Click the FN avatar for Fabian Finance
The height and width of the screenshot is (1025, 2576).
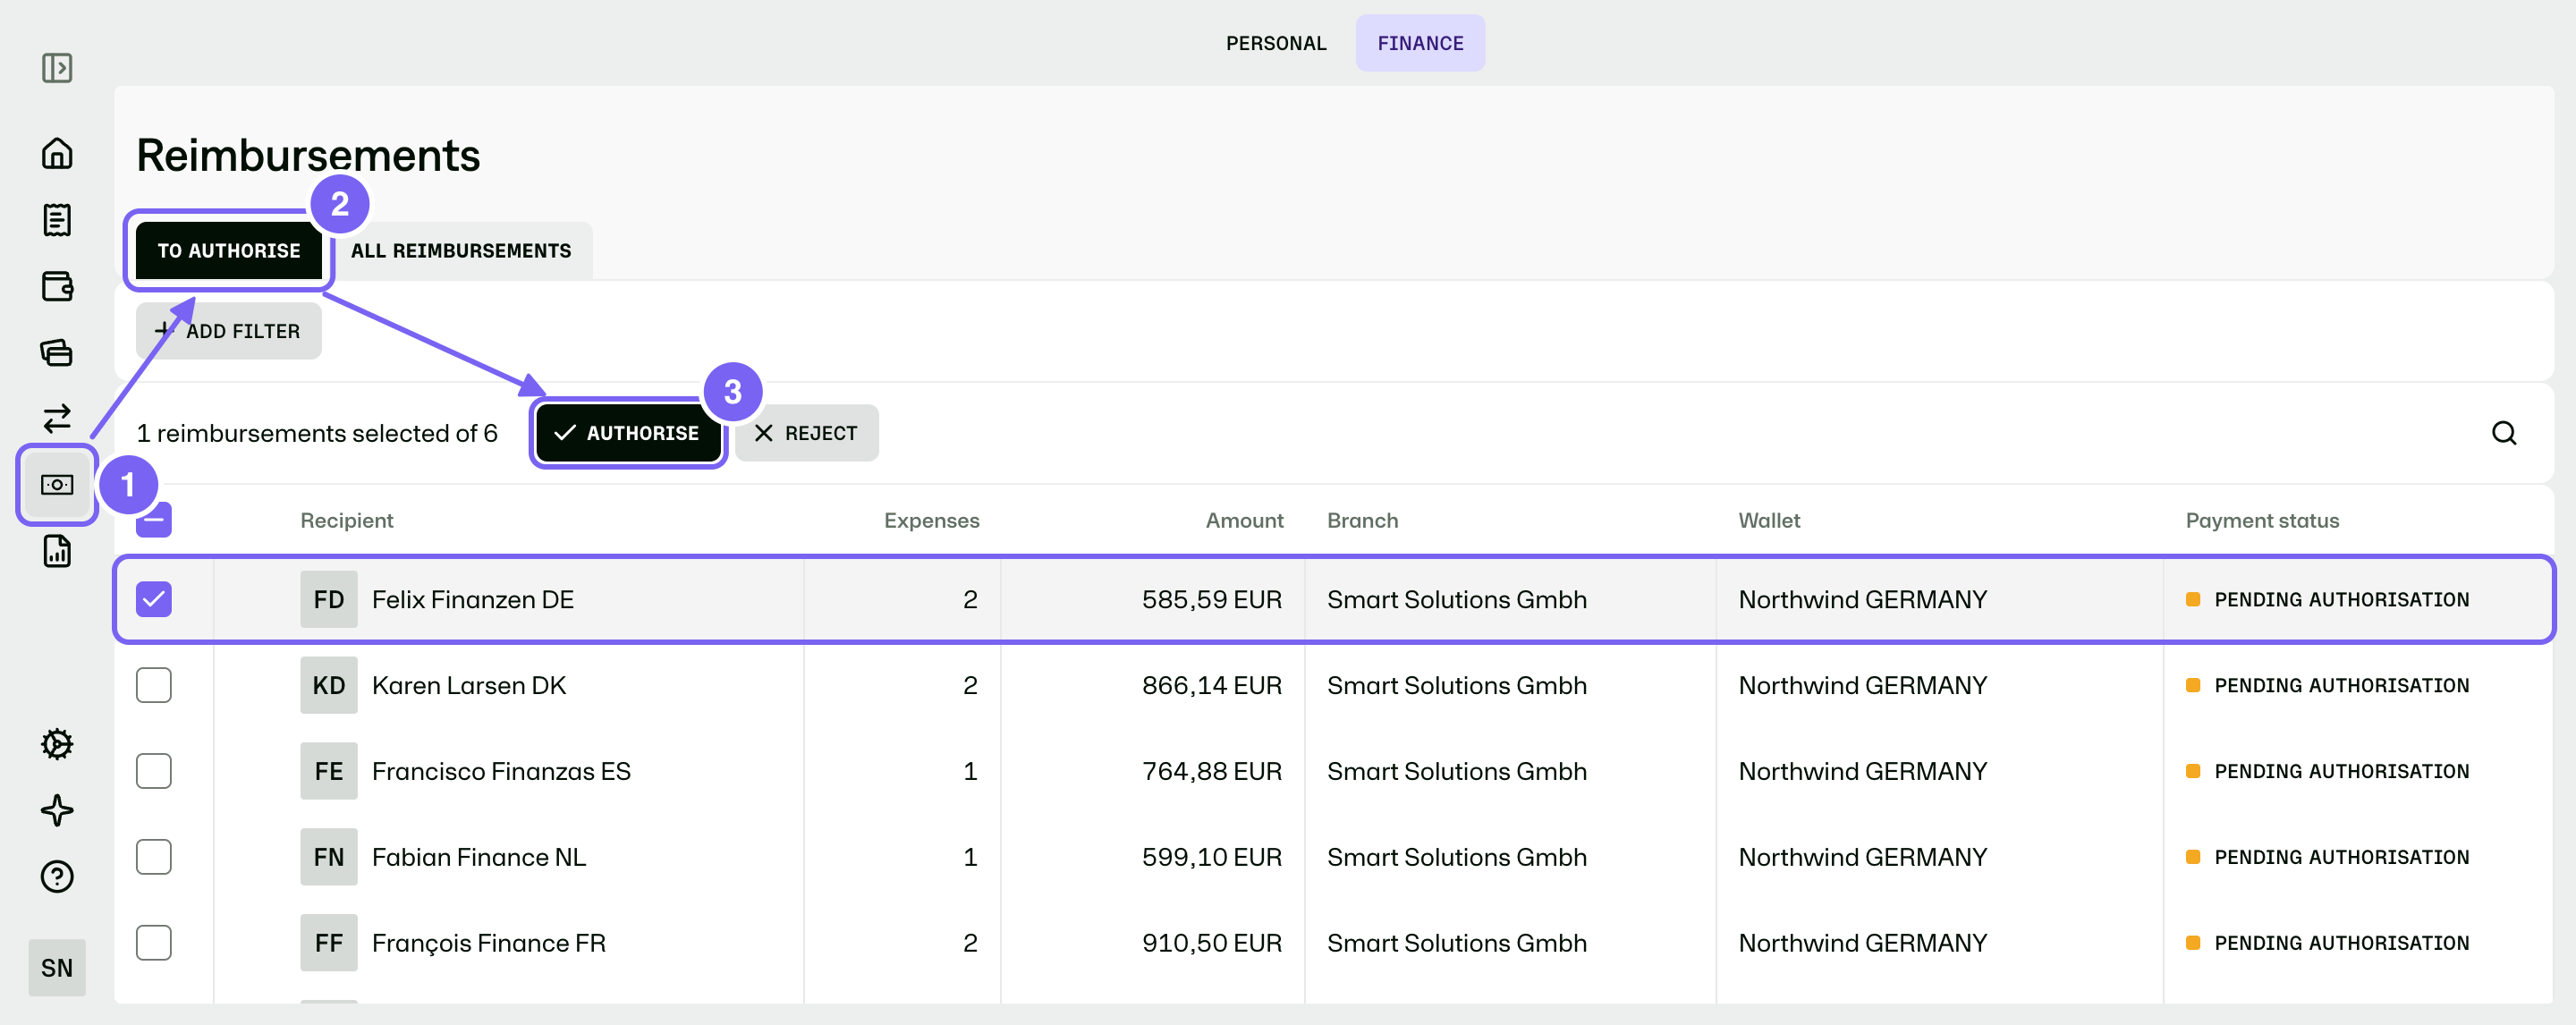(329, 857)
